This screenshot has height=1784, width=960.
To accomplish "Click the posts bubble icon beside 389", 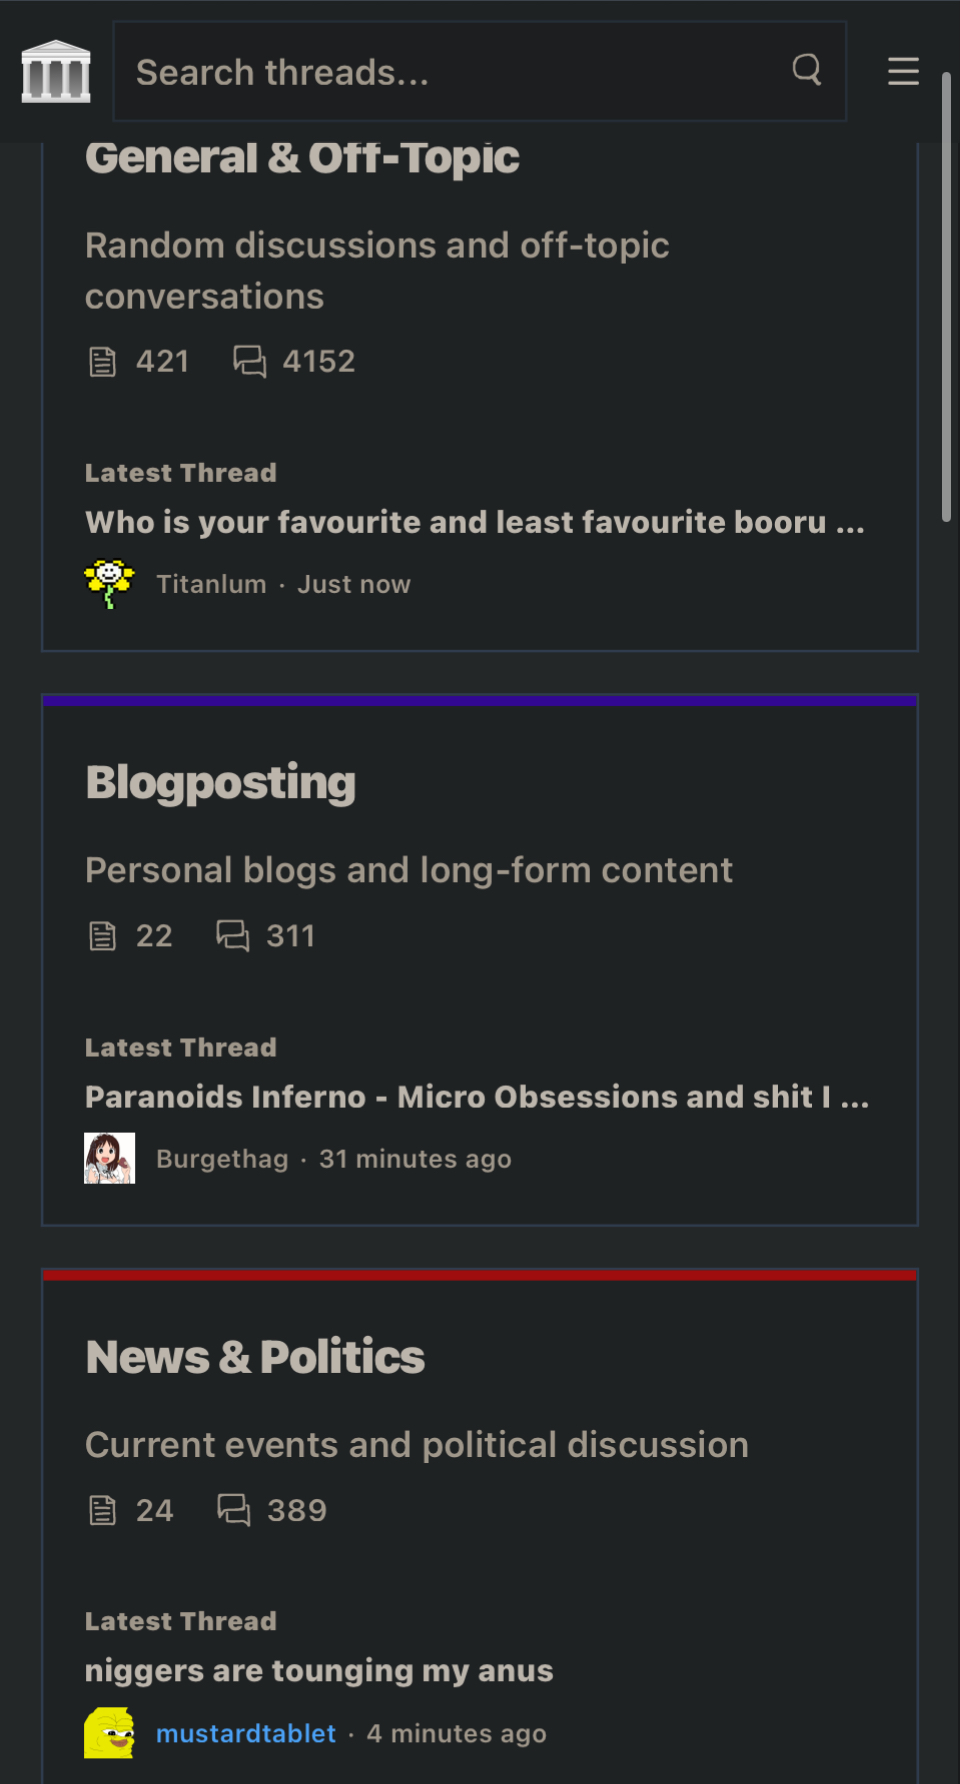I will click(x=234, y=1510).
